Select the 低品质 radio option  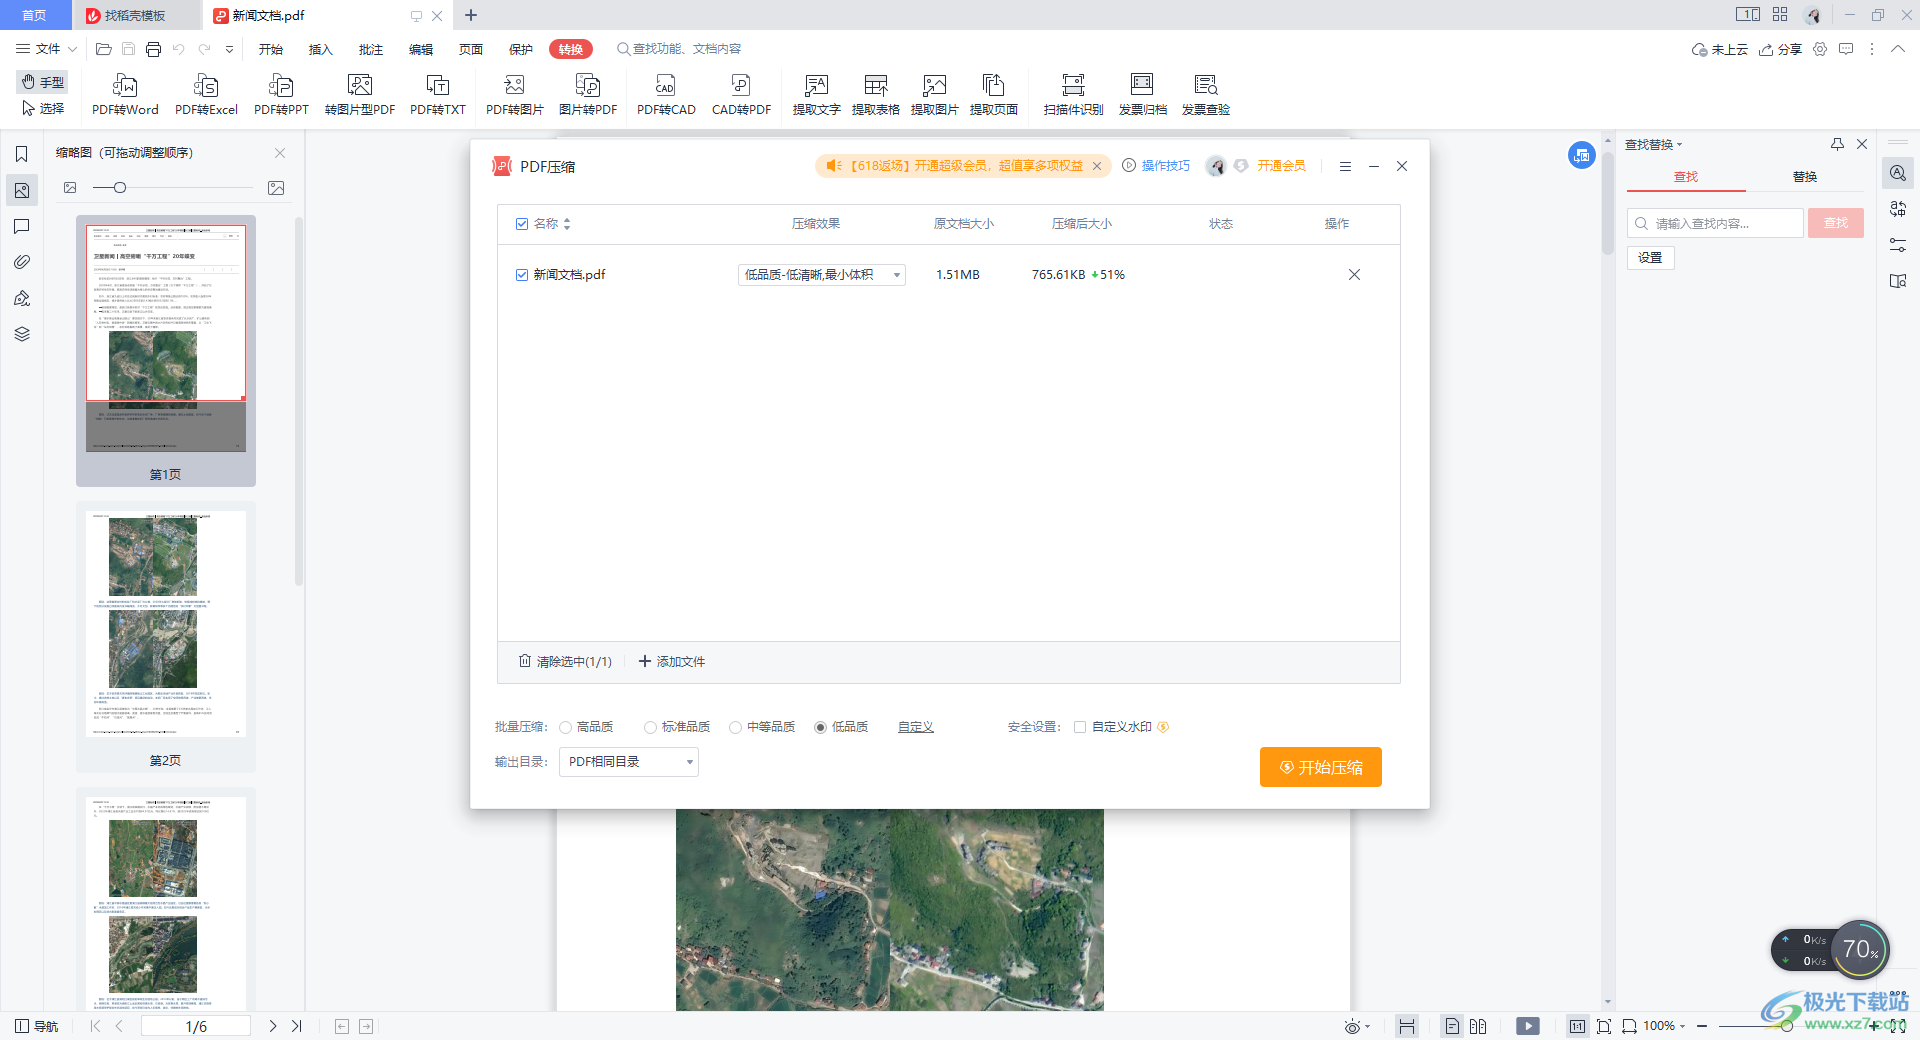tap(821, 727)
